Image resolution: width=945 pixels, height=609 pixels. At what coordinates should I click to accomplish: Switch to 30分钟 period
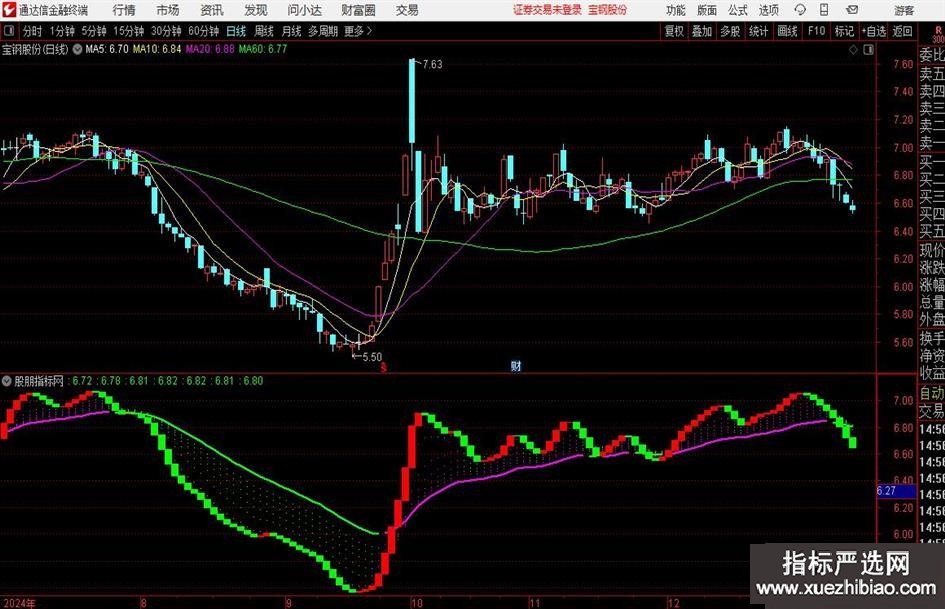pos(166,31)
